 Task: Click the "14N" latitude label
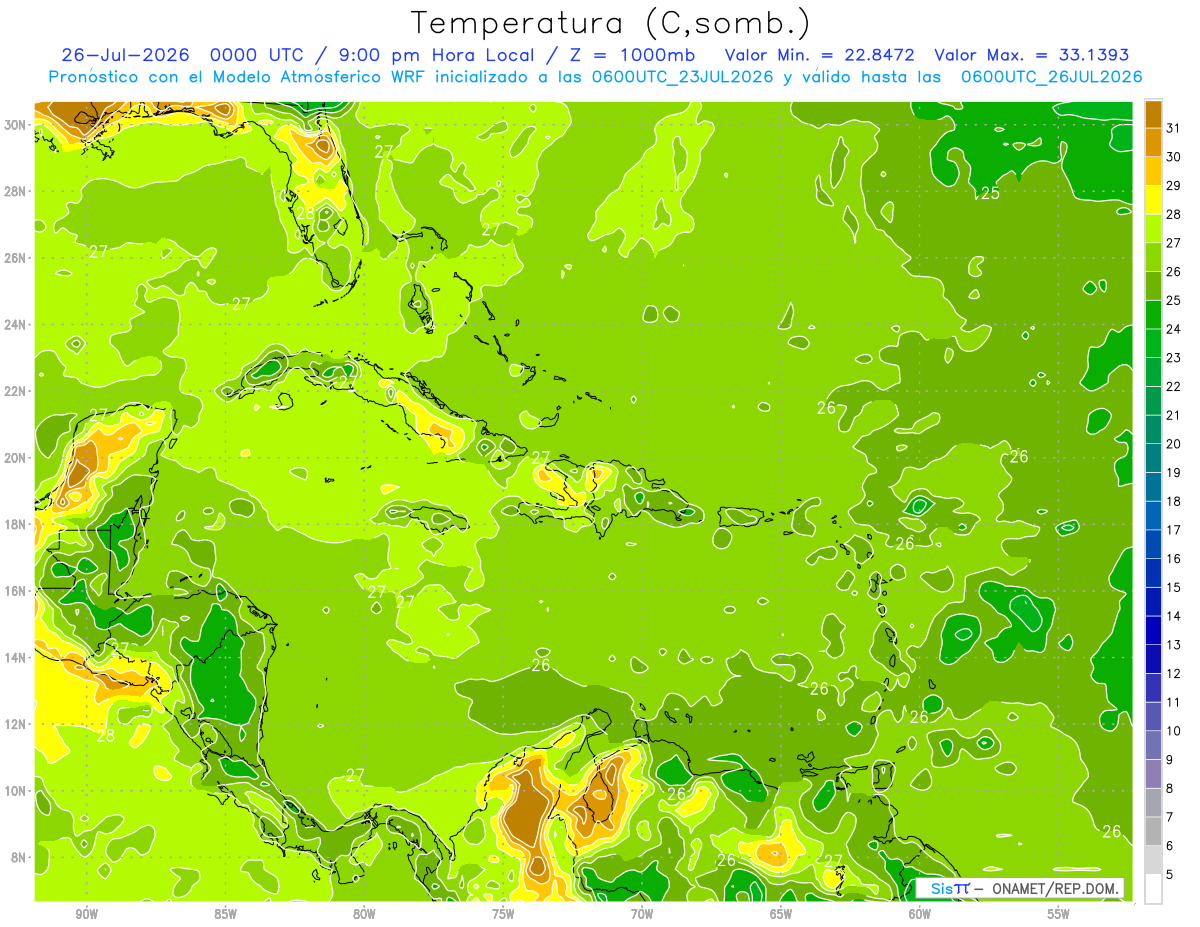15,658
